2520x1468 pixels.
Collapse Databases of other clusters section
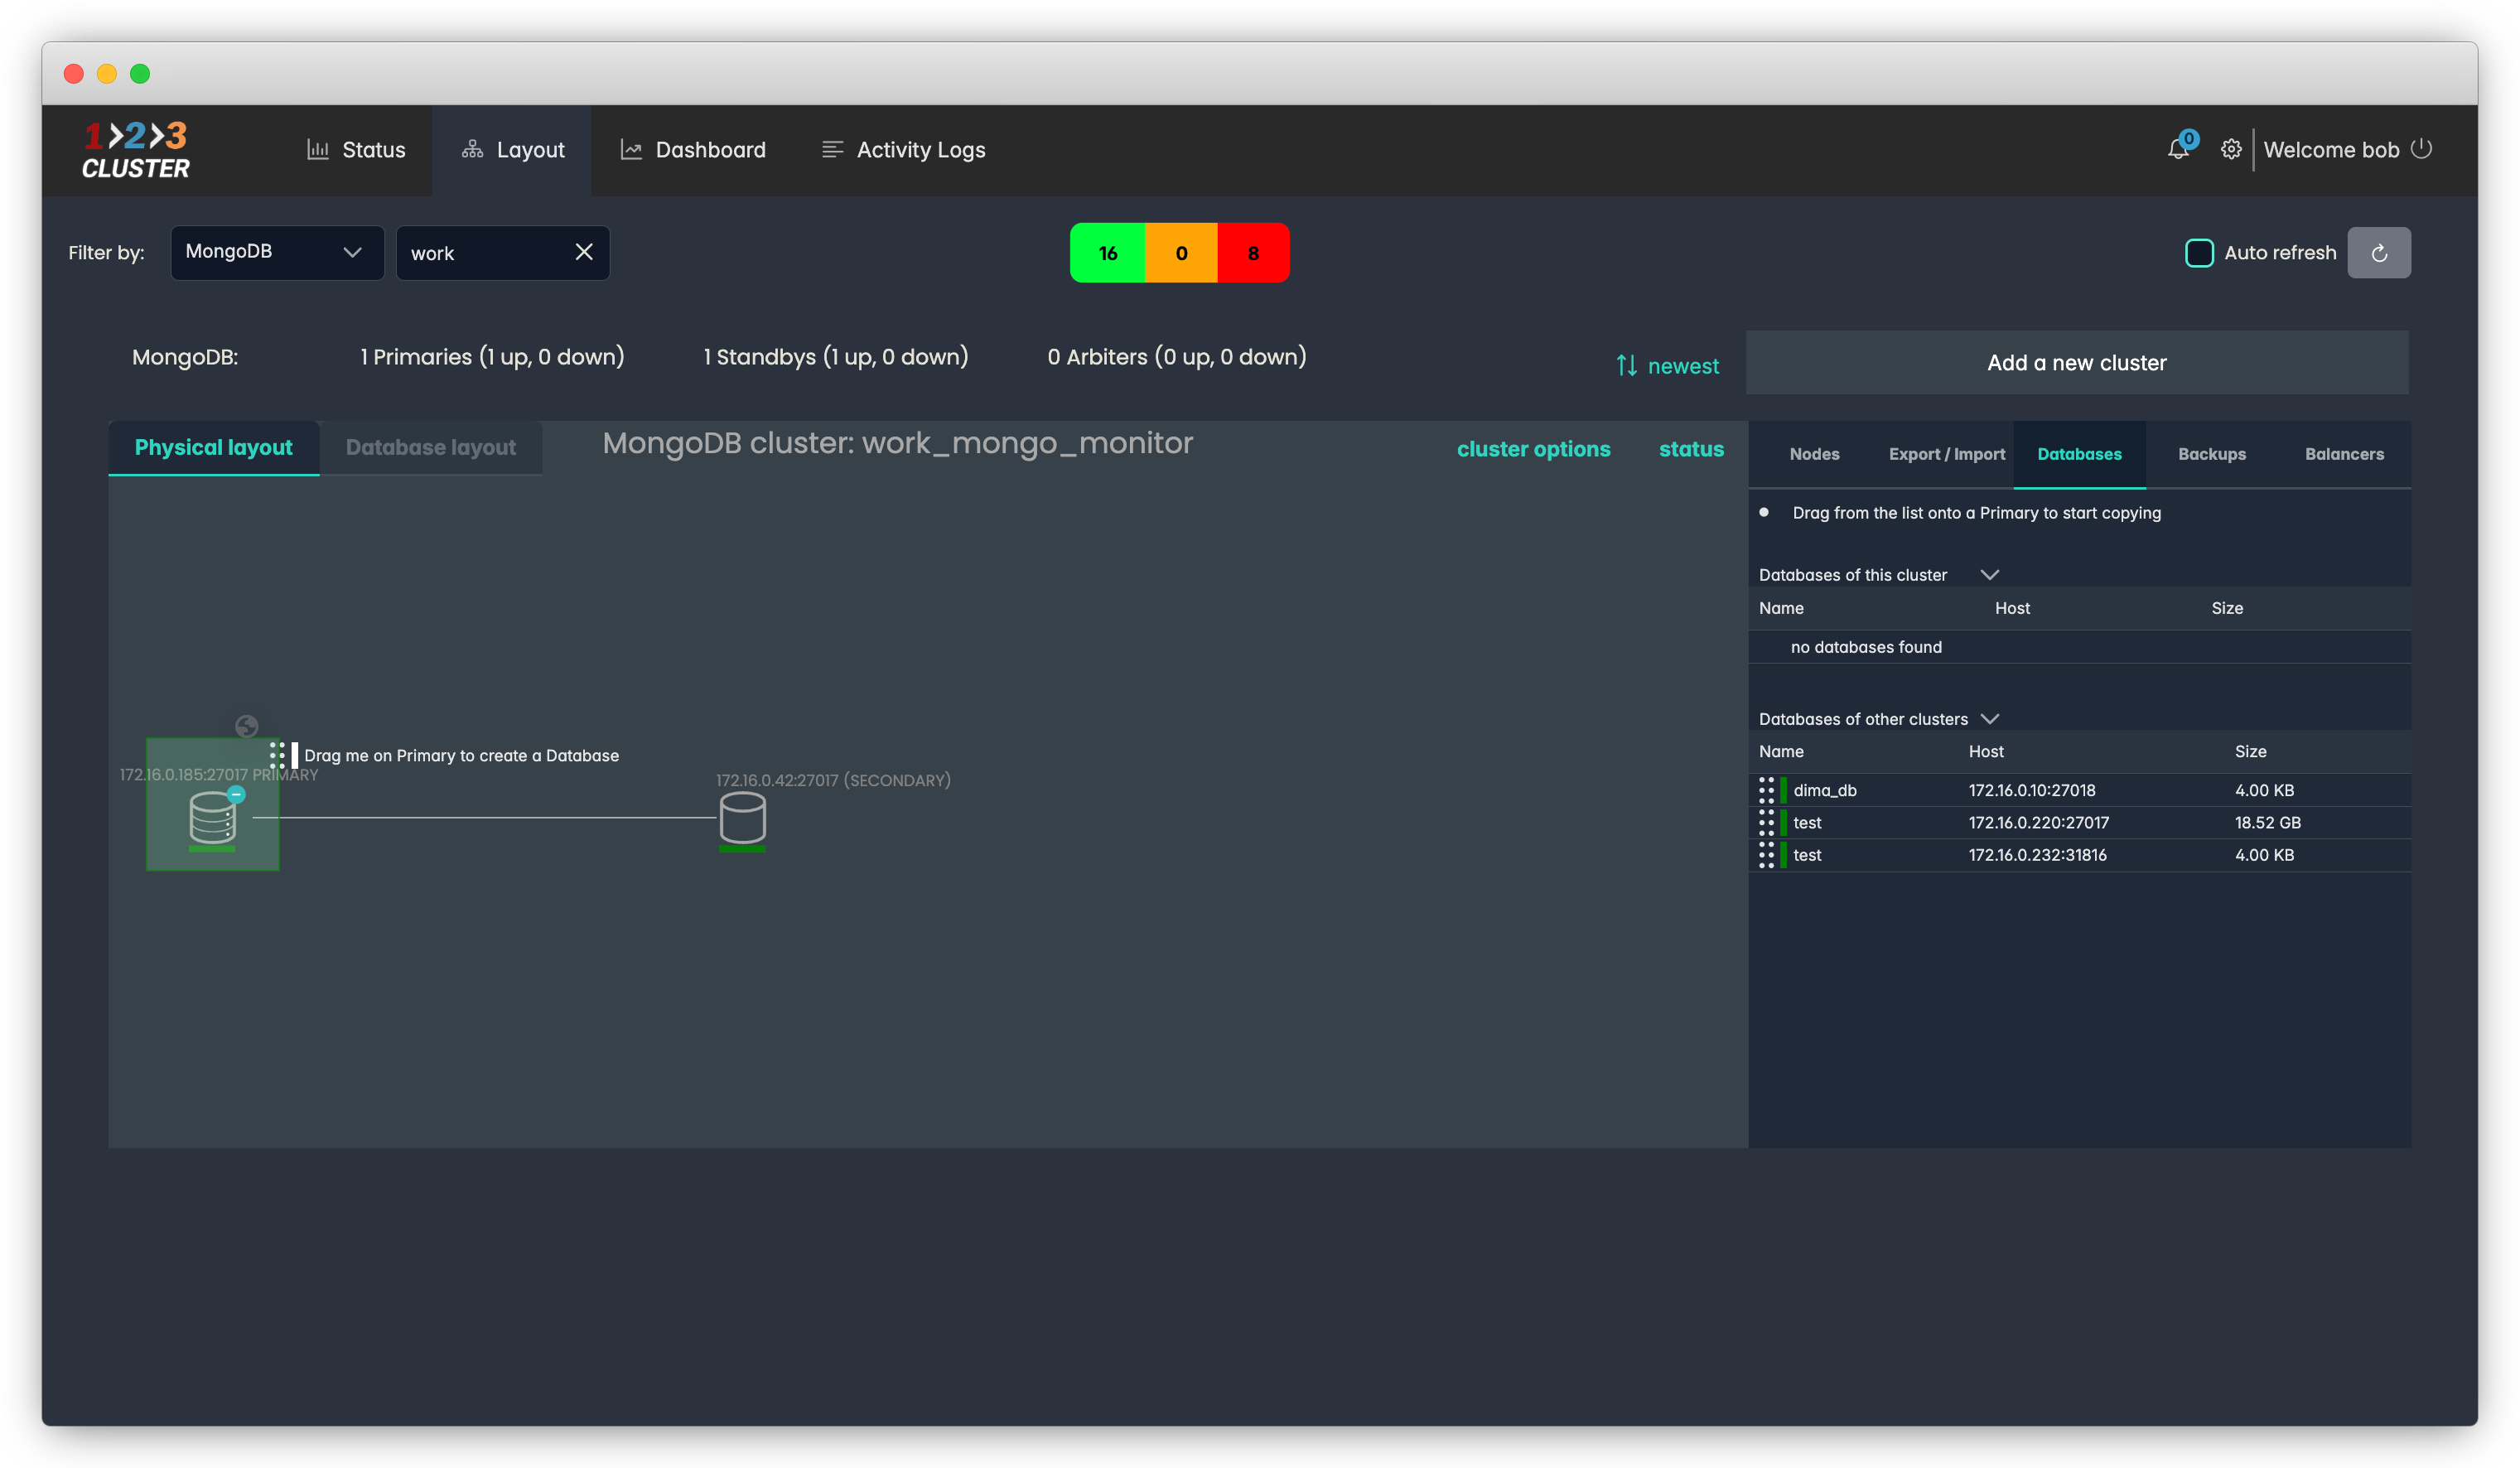click(1989, 719)
